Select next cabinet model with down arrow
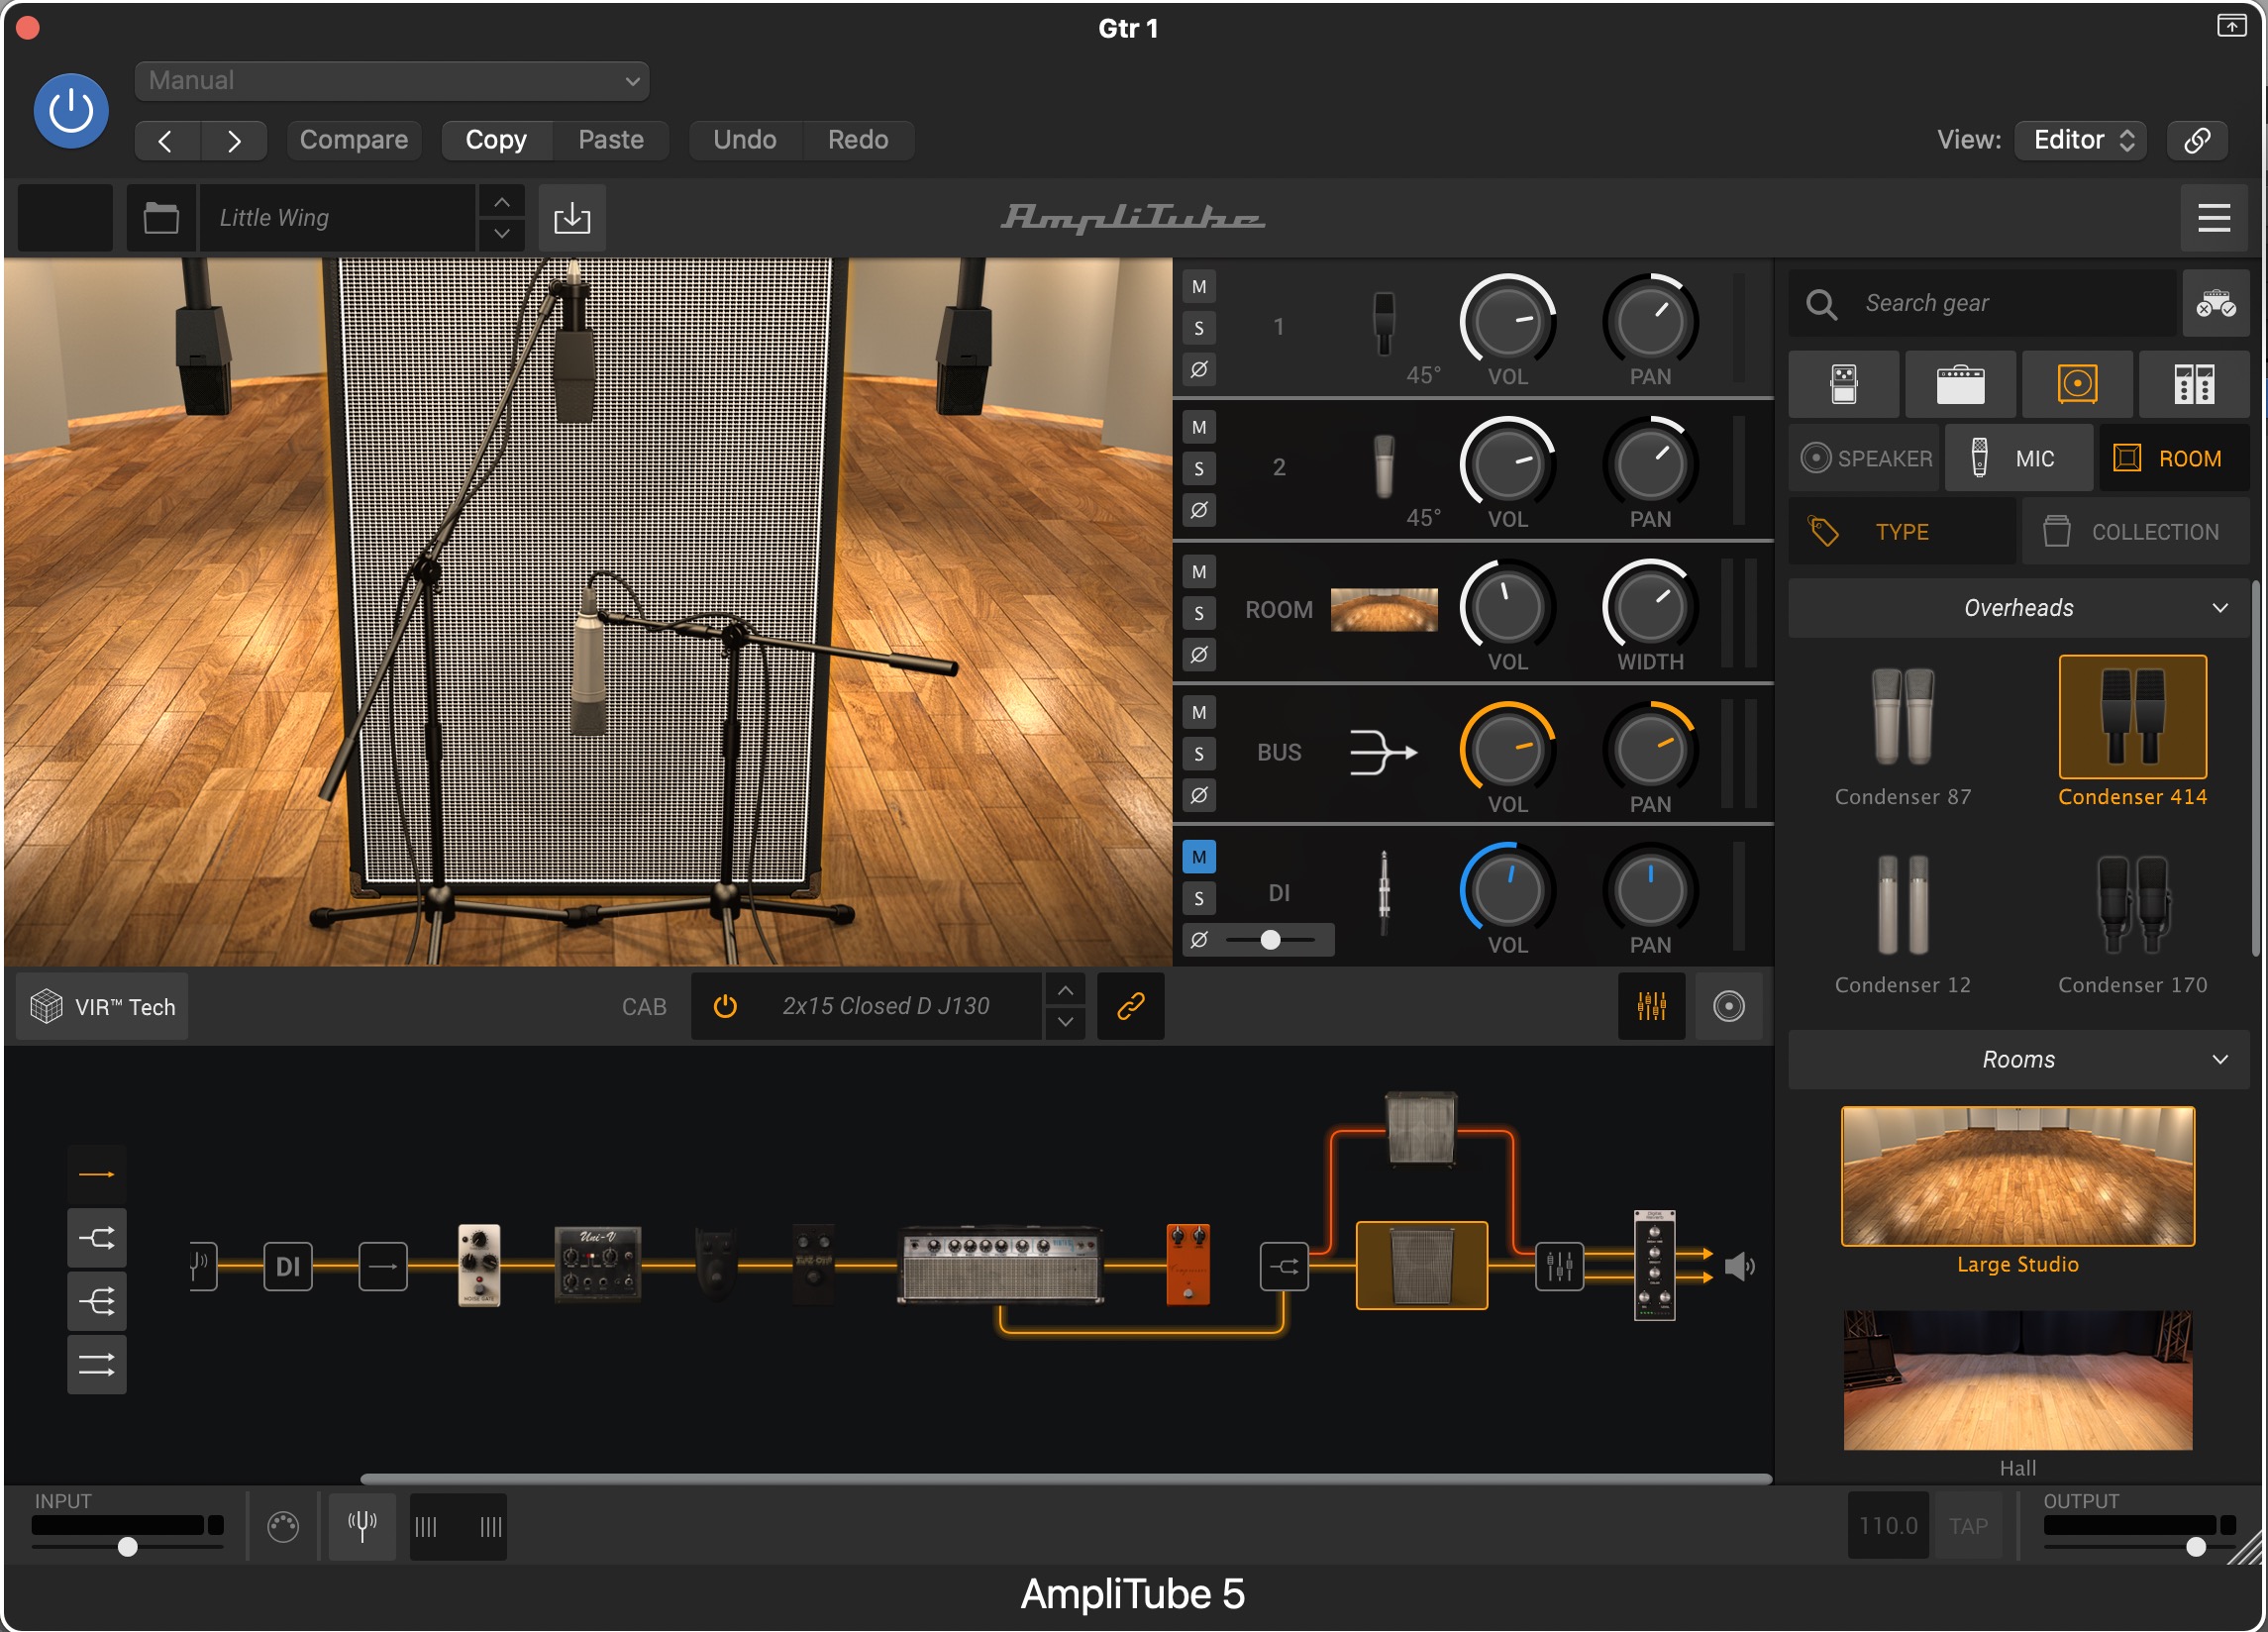 tap(1066, 1022)
